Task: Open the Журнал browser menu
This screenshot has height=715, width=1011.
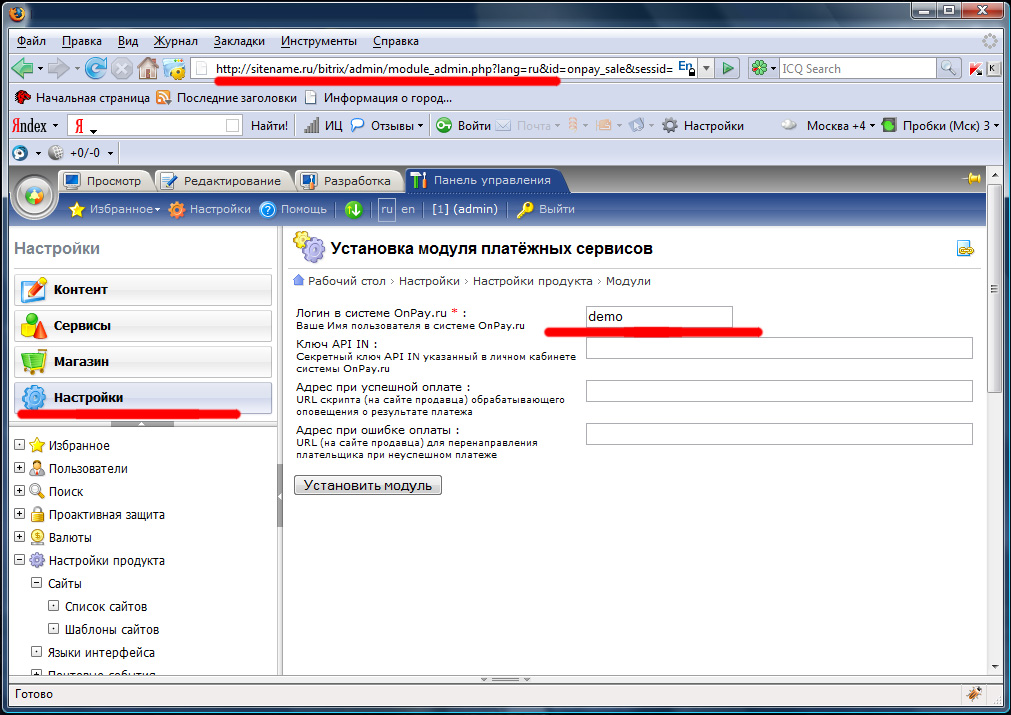Action: pos(175,41)
